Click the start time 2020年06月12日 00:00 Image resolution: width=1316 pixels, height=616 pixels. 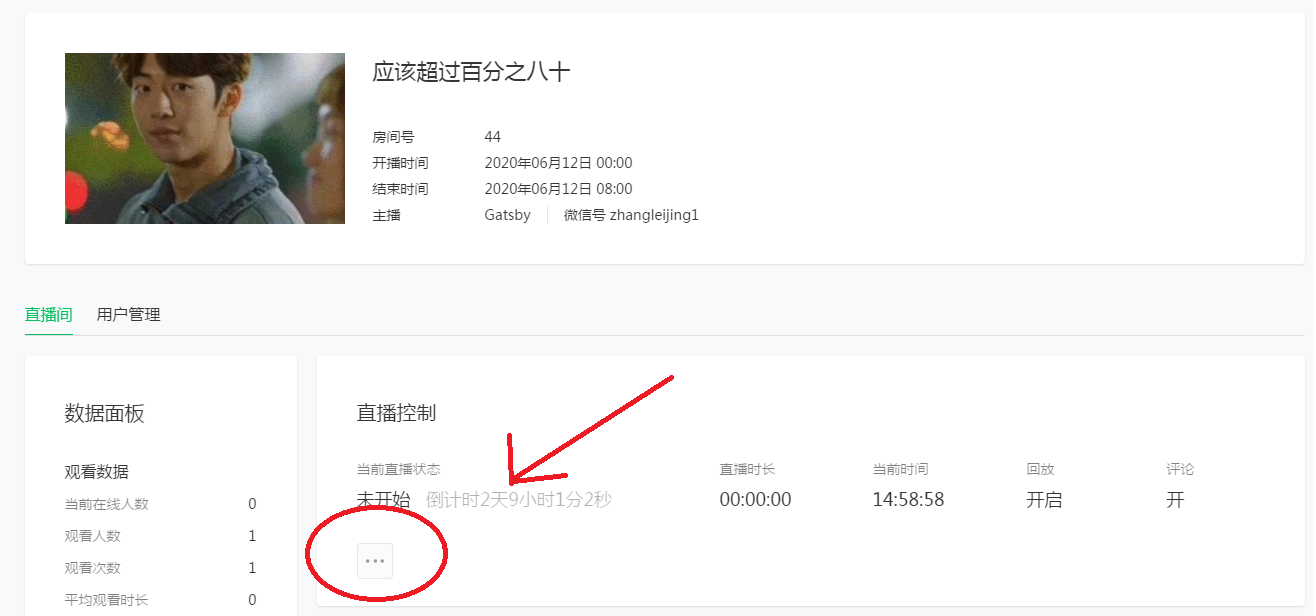click(558, 163)
